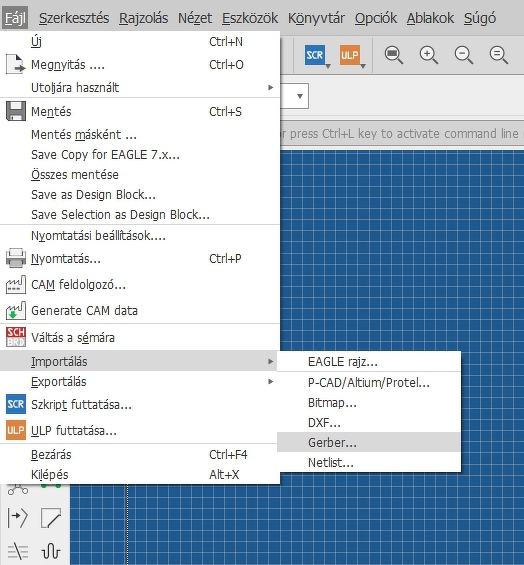Open the Eszközök menu
This screenshot has width=524, height=565.
pos(250,18)
